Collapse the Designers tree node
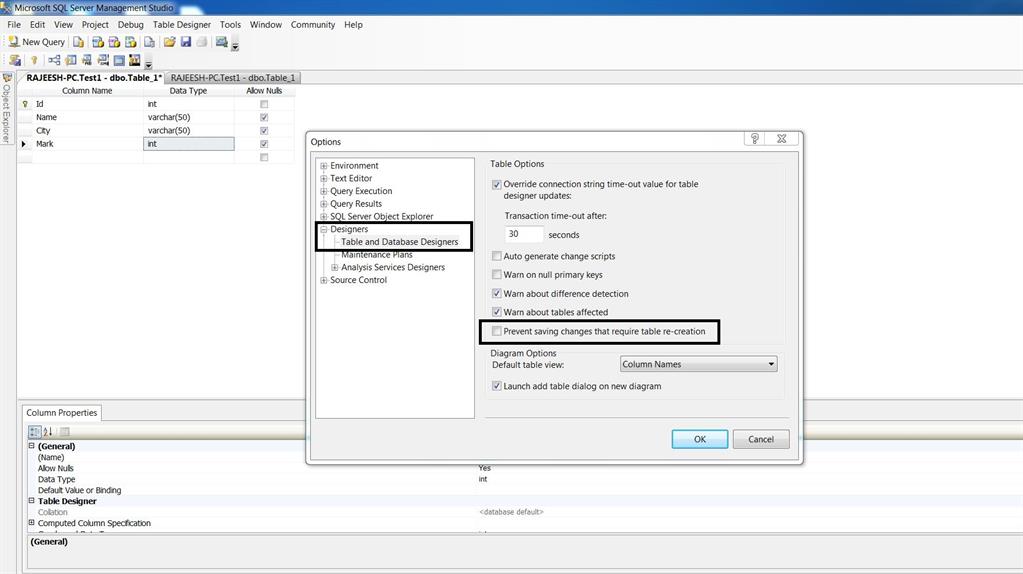1023x574 pixels. (x=324, y=229)
